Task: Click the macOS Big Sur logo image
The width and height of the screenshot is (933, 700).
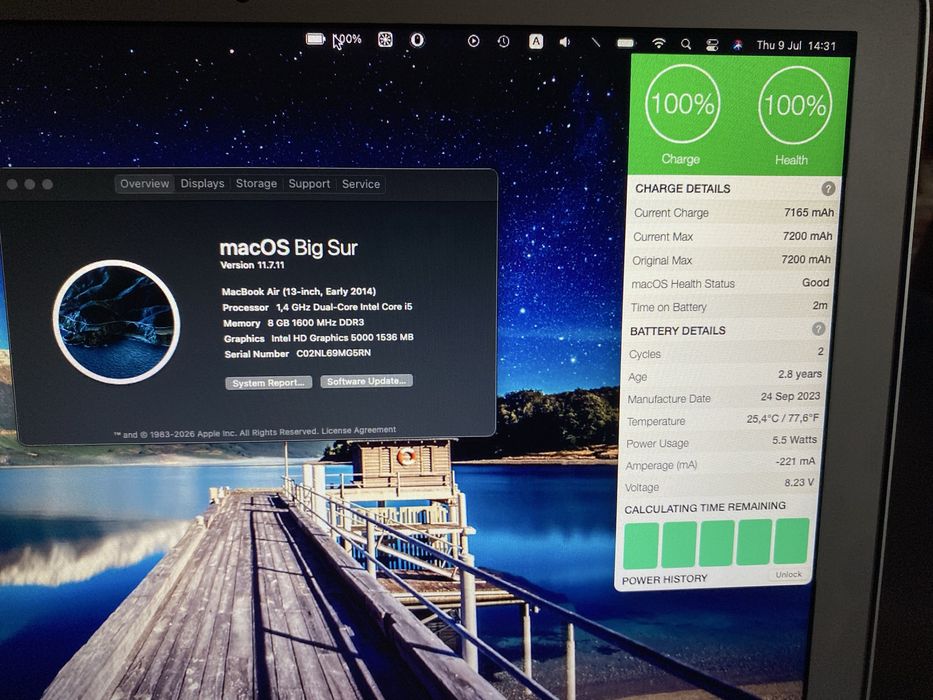Action: pos(116,321)
